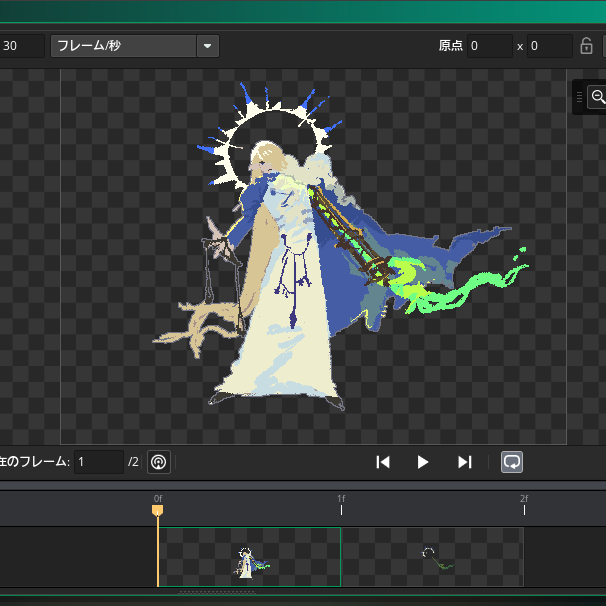Toggle the loop playback button

(511, 462)
